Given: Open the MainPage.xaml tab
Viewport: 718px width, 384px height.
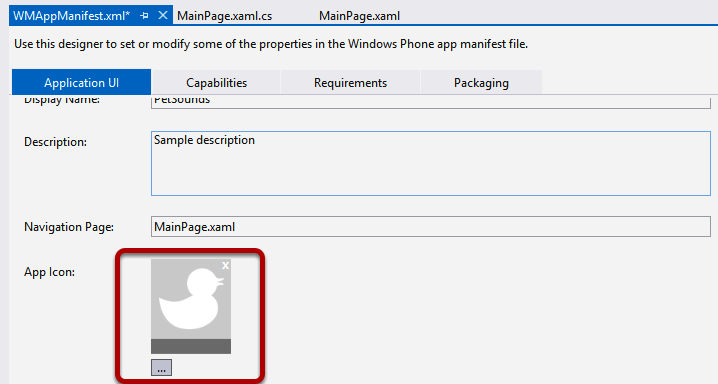Looking at the screenshot, I should coord(359,16).
